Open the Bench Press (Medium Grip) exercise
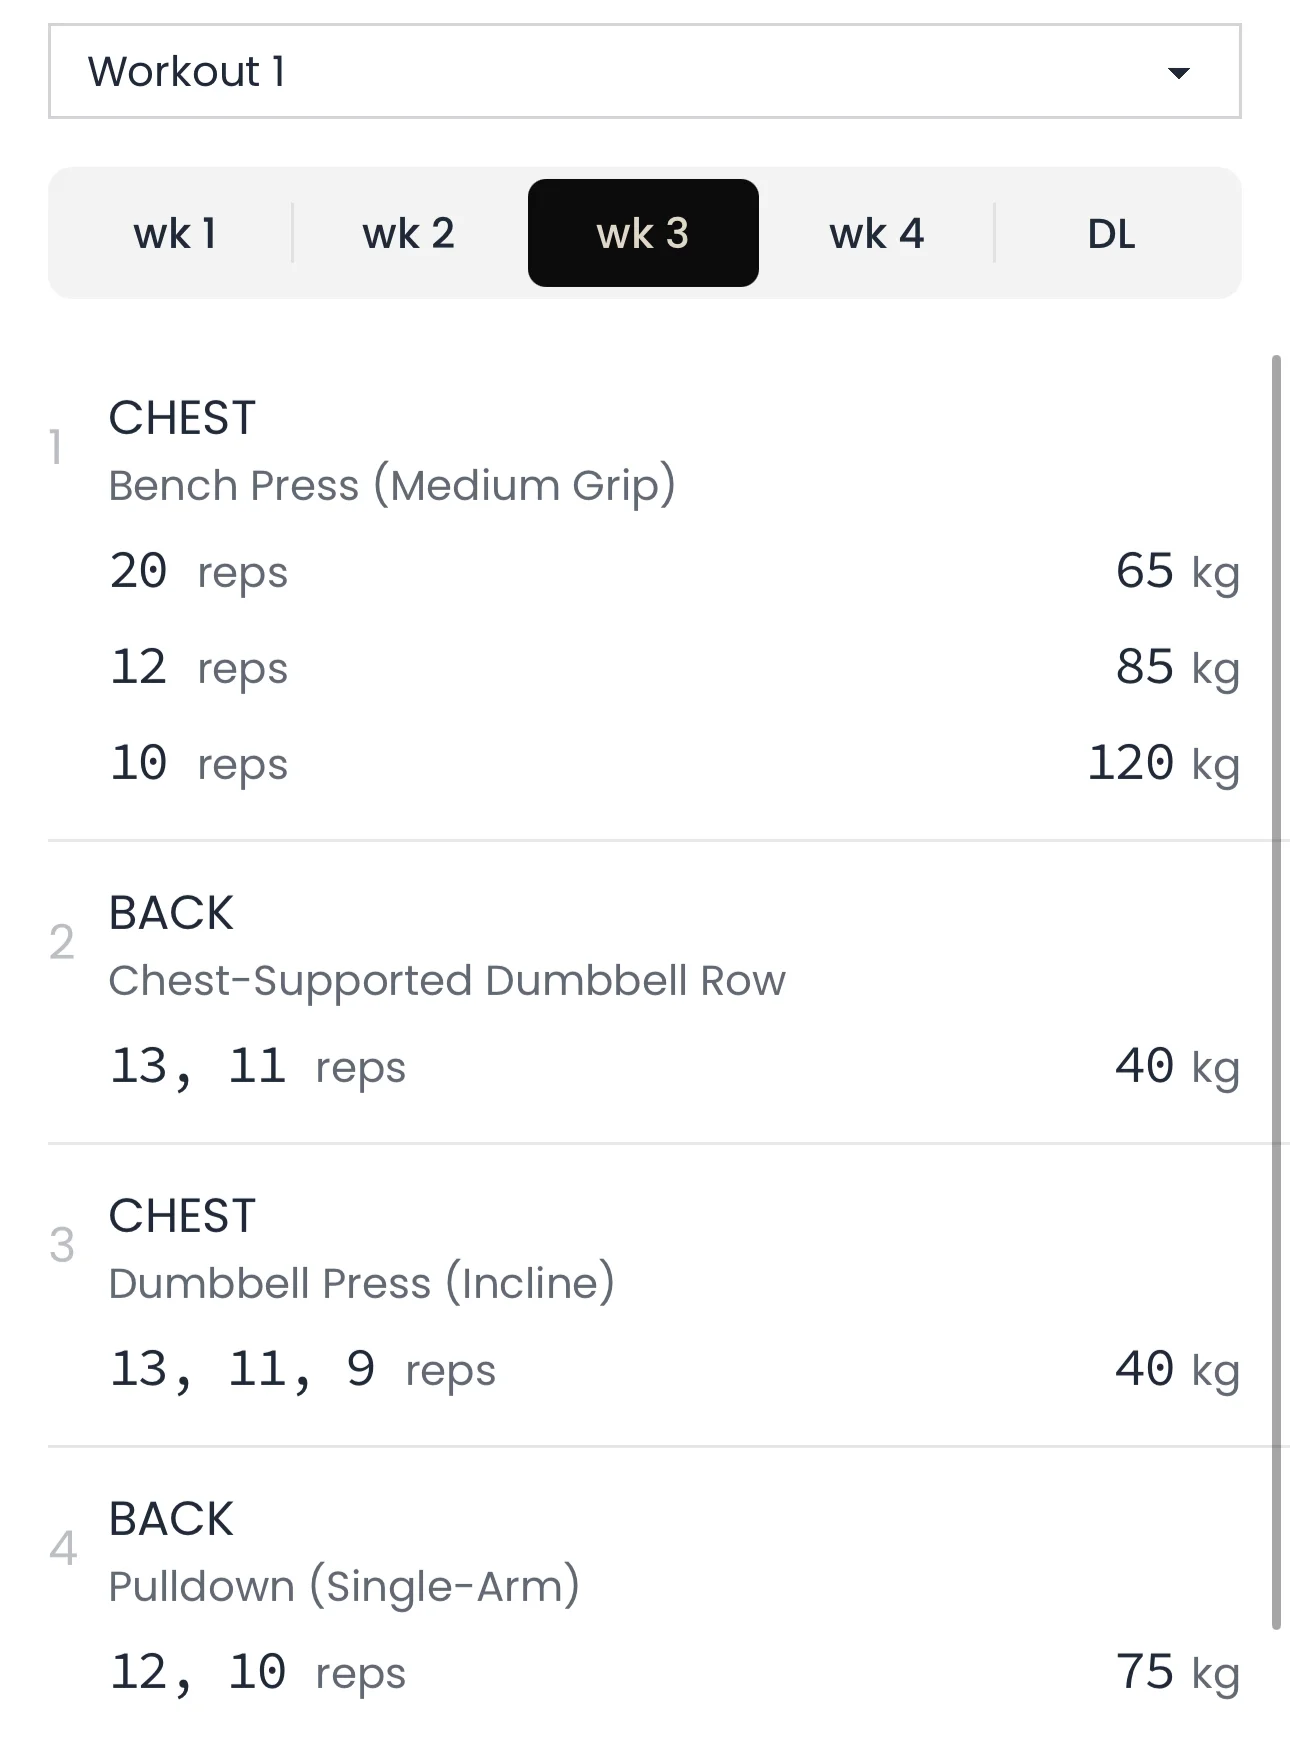 click(x=391, y=485)
